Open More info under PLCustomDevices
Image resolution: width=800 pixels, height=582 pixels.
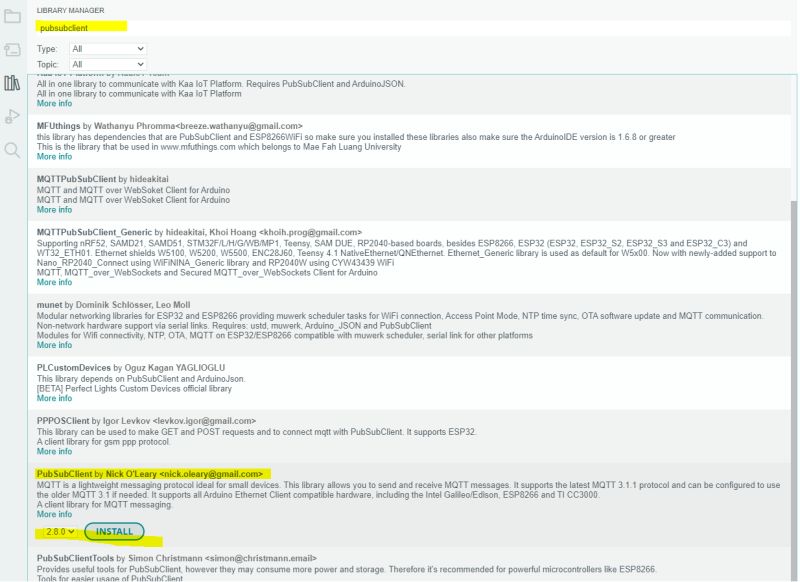(x=54, y=398)
